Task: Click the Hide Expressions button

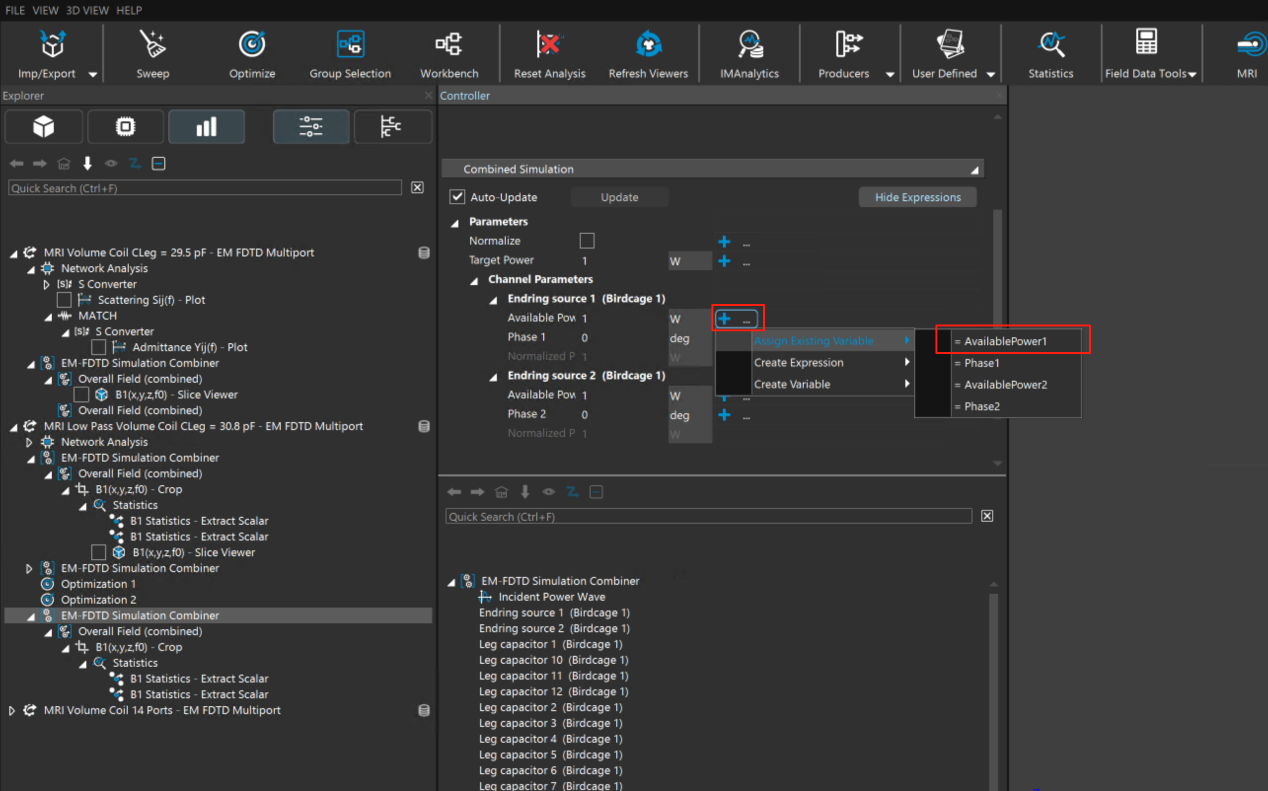Action: coord(917,197)
